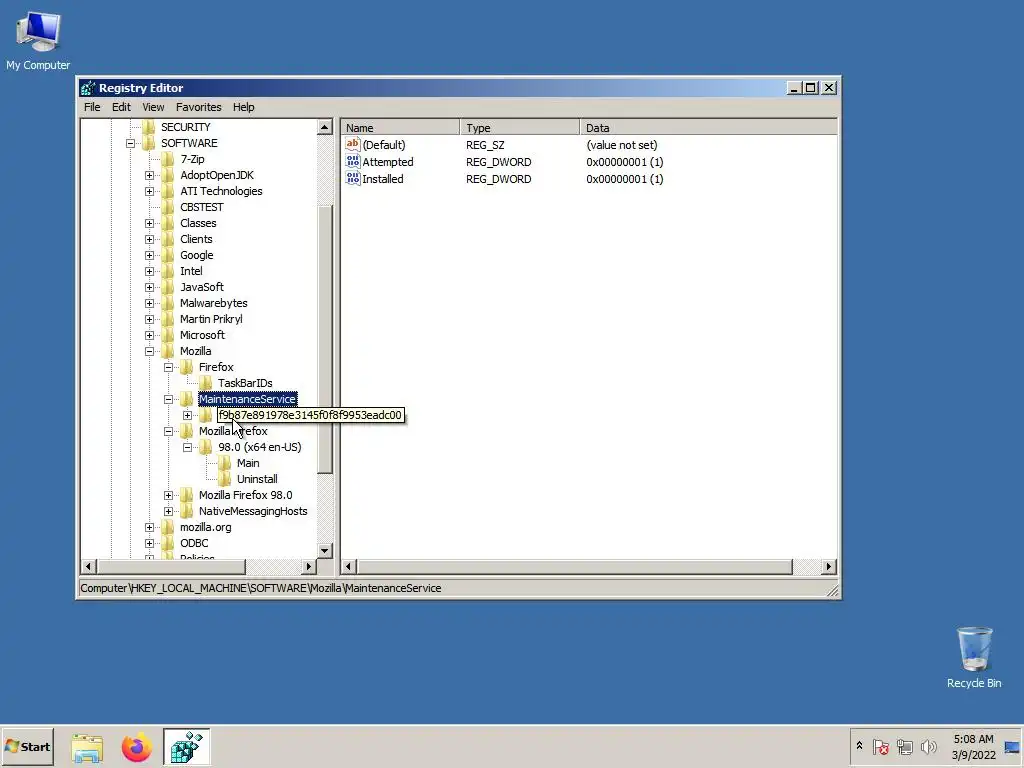The width and height of the screenshot is (1024, 768).
Task: Click the Registry Editor taskbar button
Action: click(x=187, y=747)
